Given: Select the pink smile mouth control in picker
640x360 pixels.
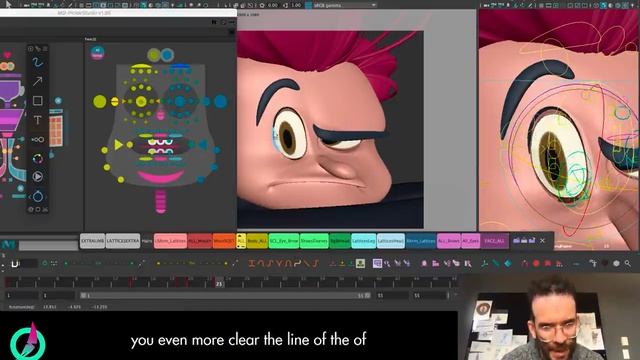Looking at the screenshot, I should click(160, 177).
